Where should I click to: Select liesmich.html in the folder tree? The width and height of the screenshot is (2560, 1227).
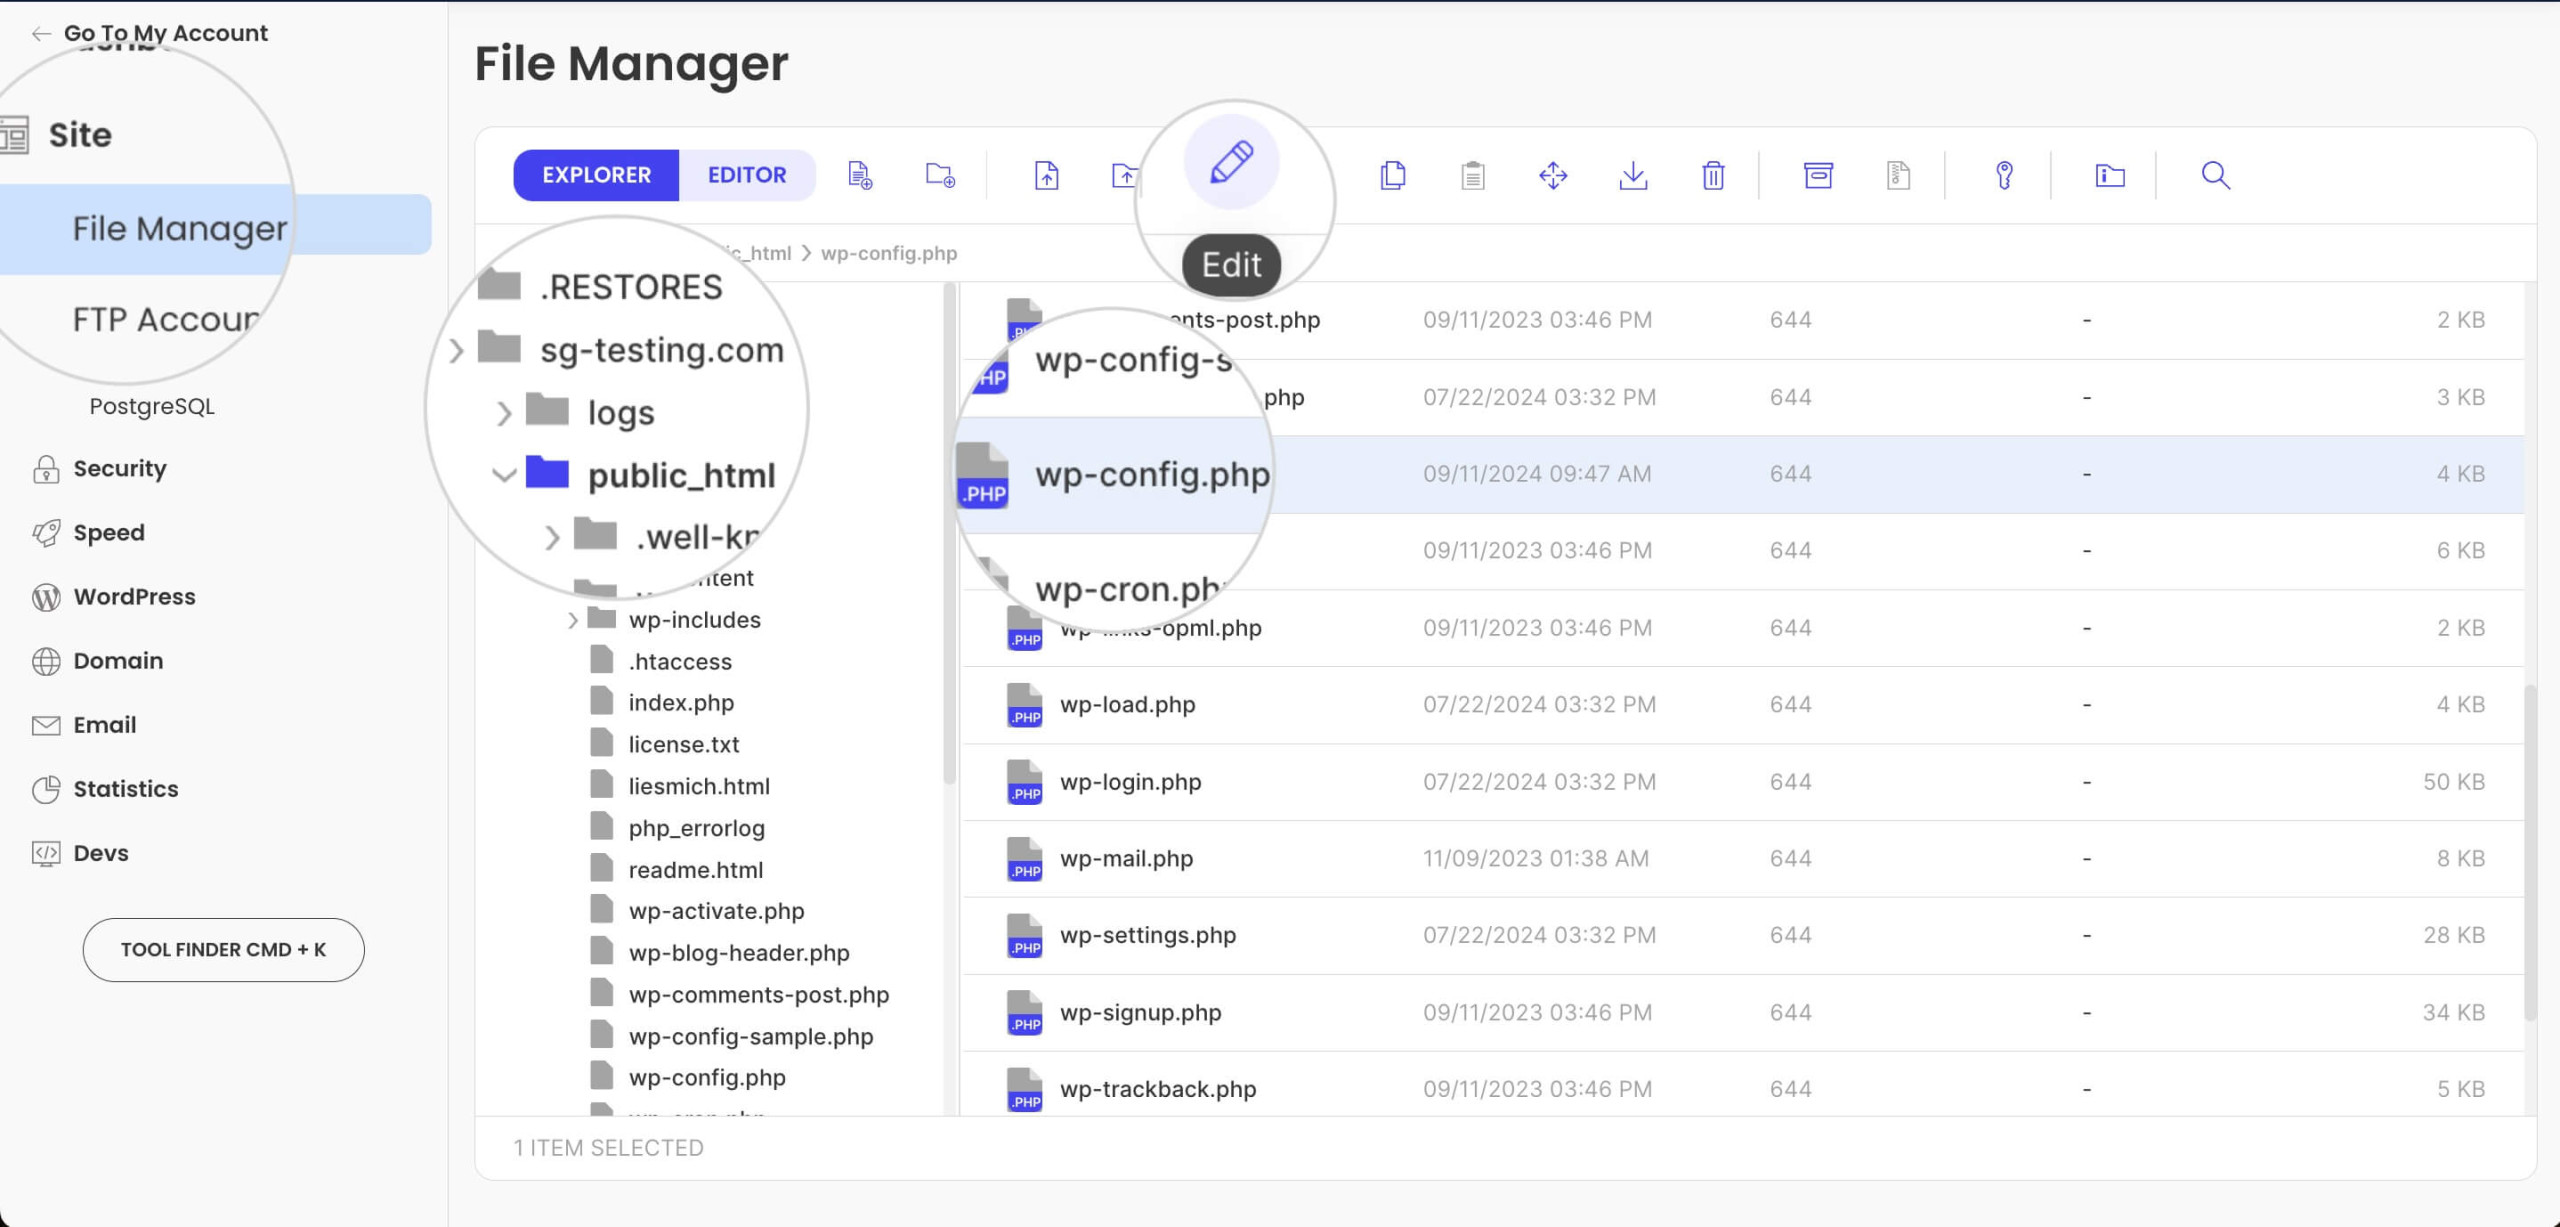699,787
